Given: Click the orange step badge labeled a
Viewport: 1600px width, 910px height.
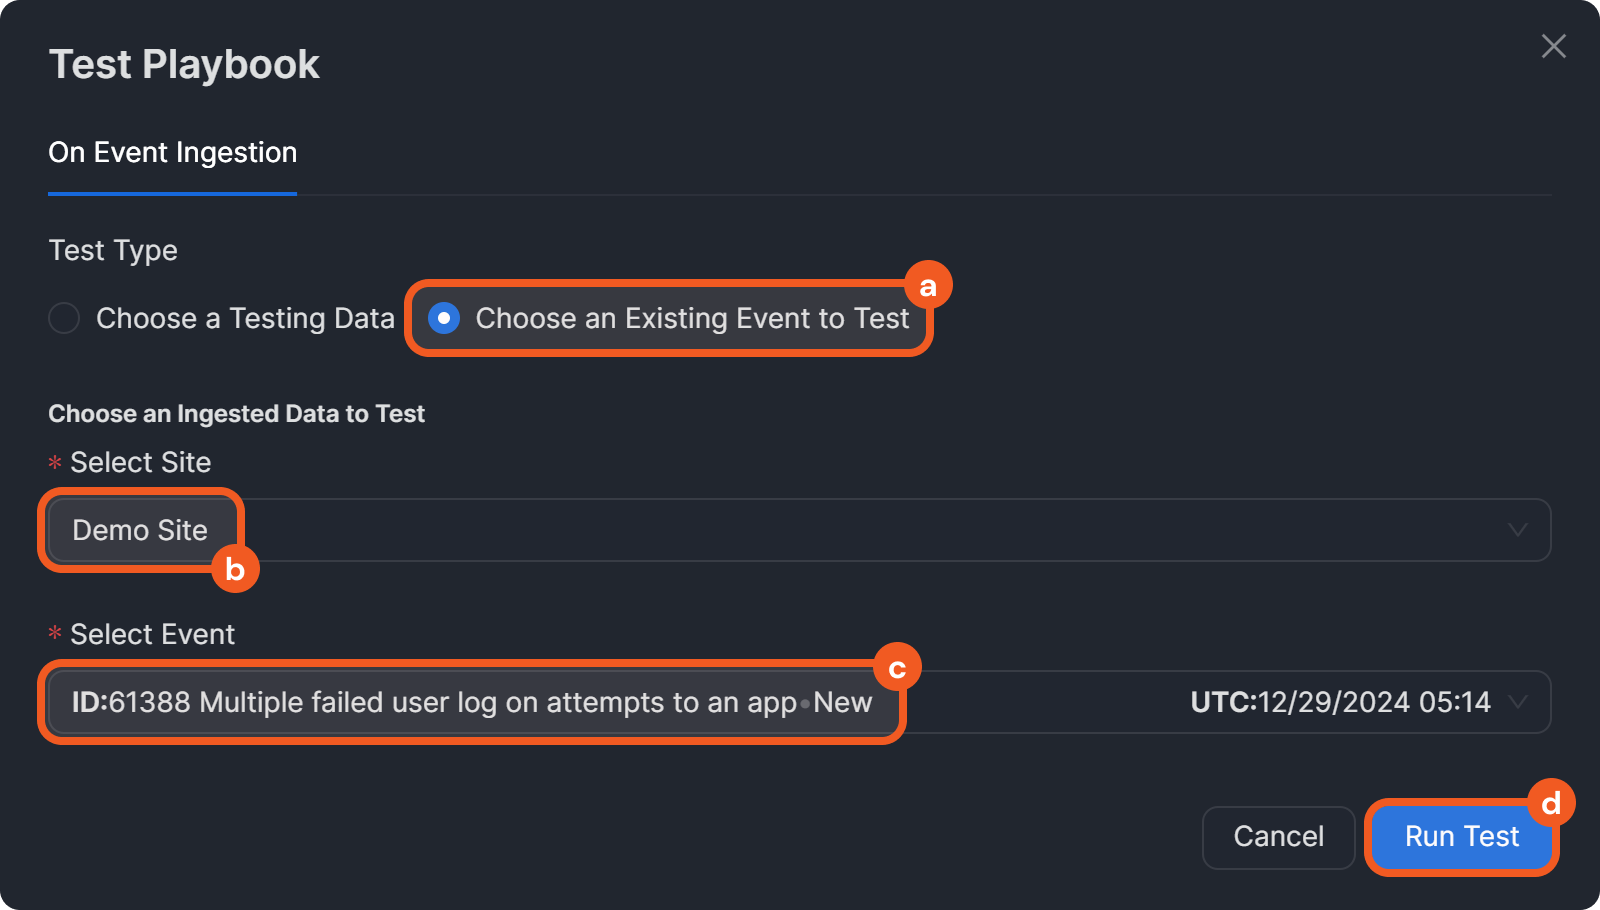Looking at the screenshot, I should tap(928, 286).
